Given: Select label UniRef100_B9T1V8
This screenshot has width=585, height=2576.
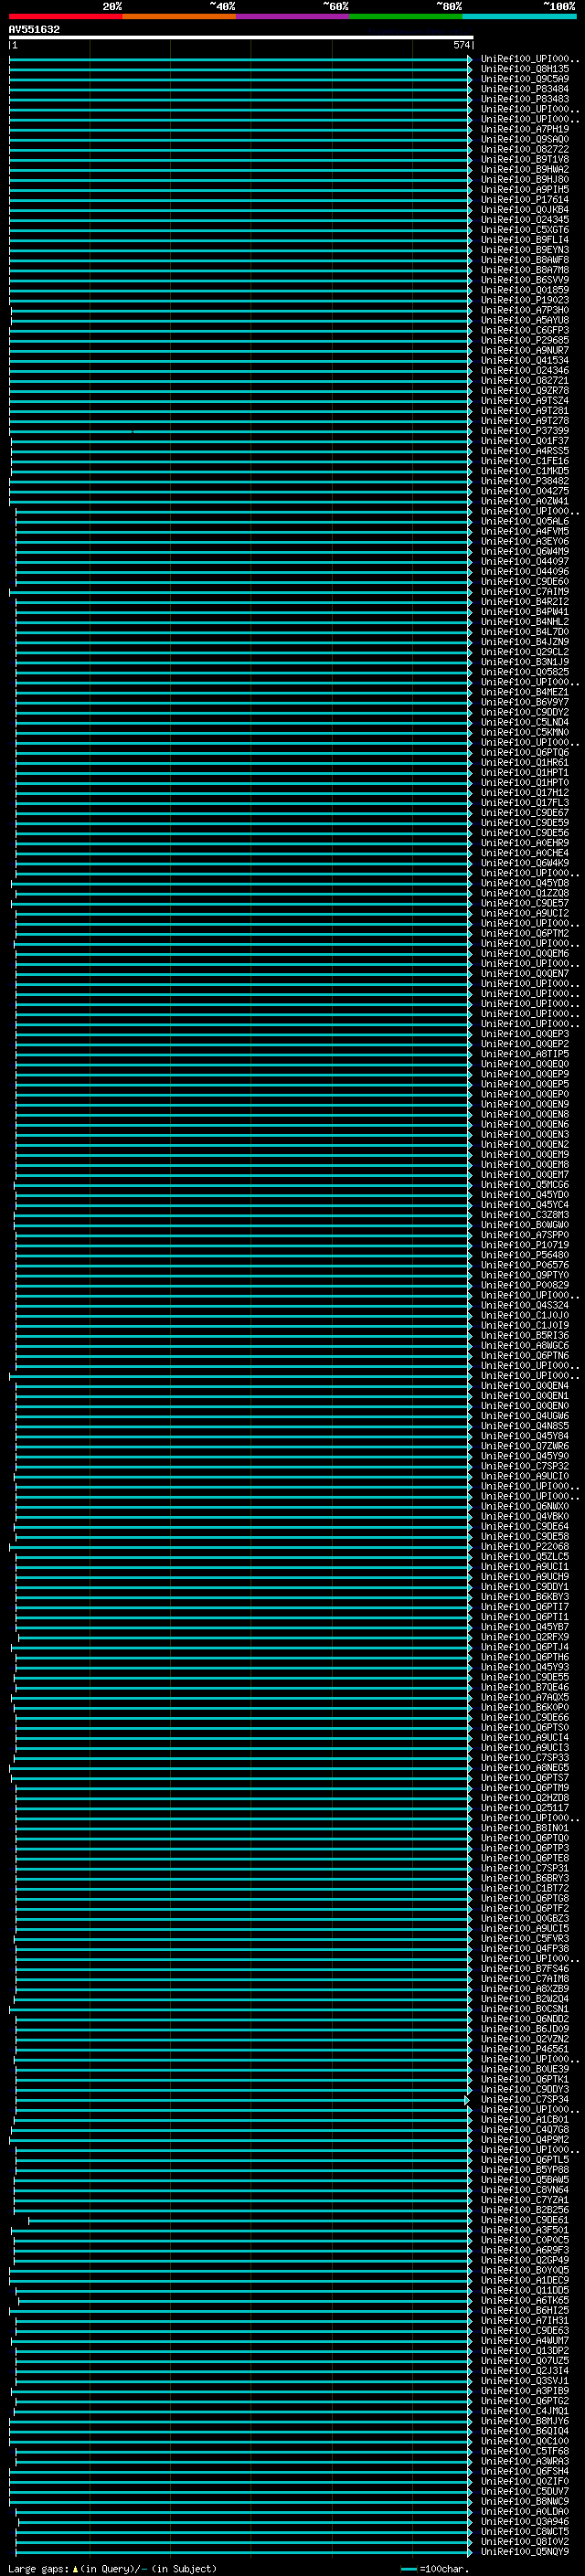Looking at the screenshot, I should [x=525, y=160].
